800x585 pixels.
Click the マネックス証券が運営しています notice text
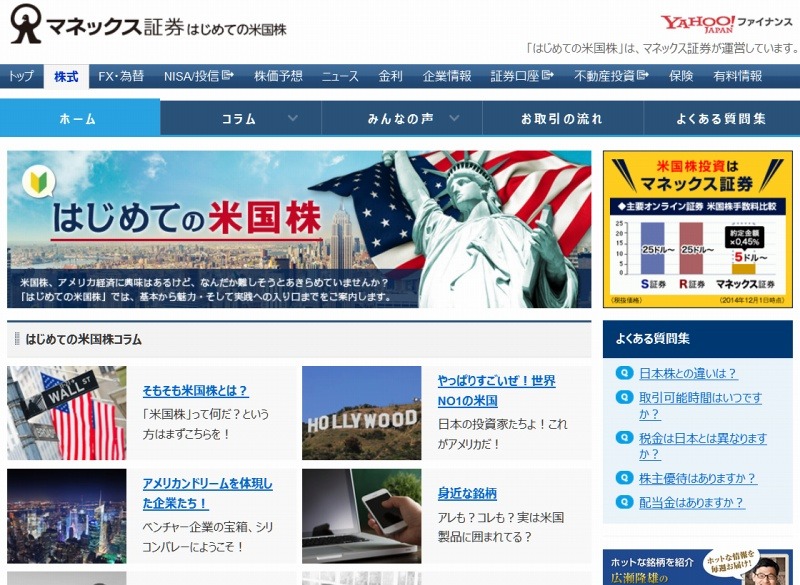coord(663,48)
